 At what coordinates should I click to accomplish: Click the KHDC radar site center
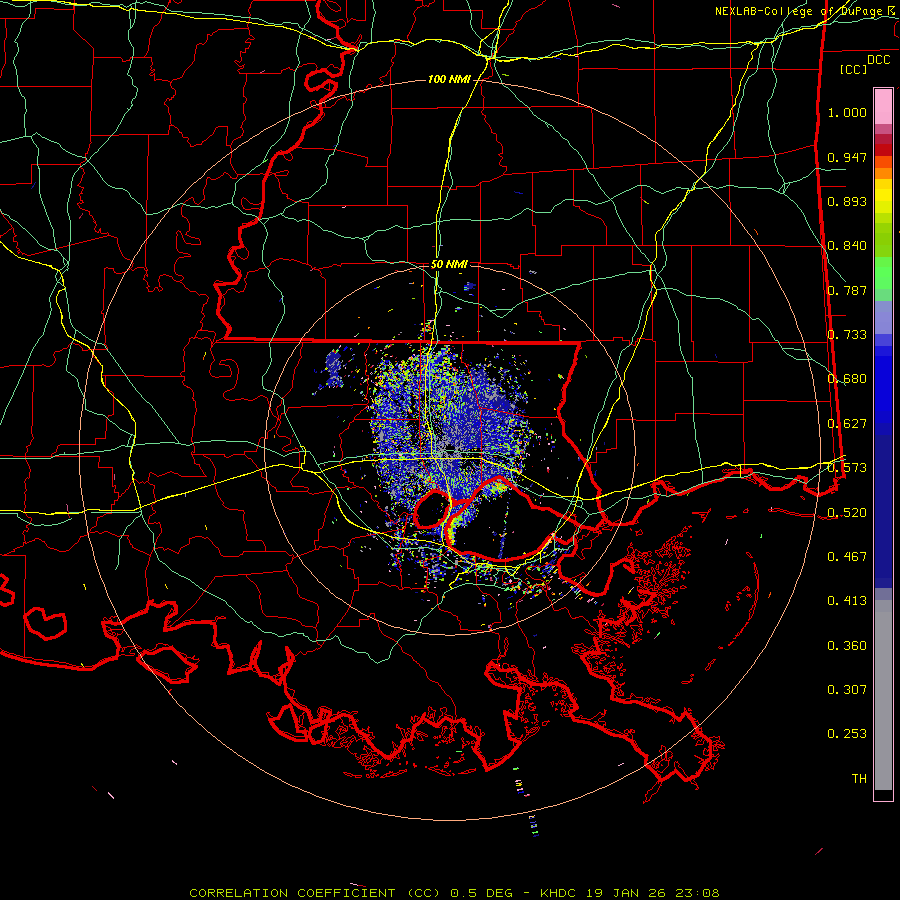tap(451, 447)
